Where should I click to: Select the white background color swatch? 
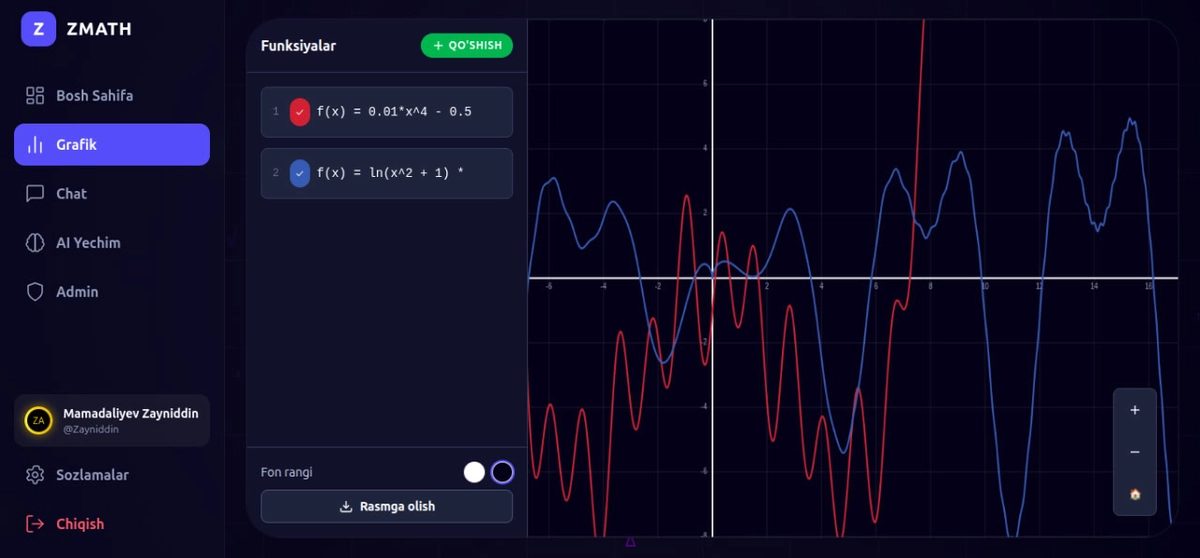(x=475, y=472)
